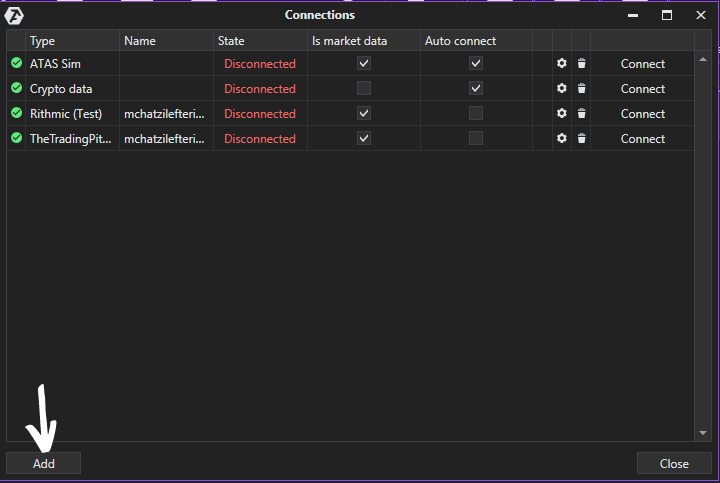Click the trash icon for ATAS Sim

pos(581,64)
